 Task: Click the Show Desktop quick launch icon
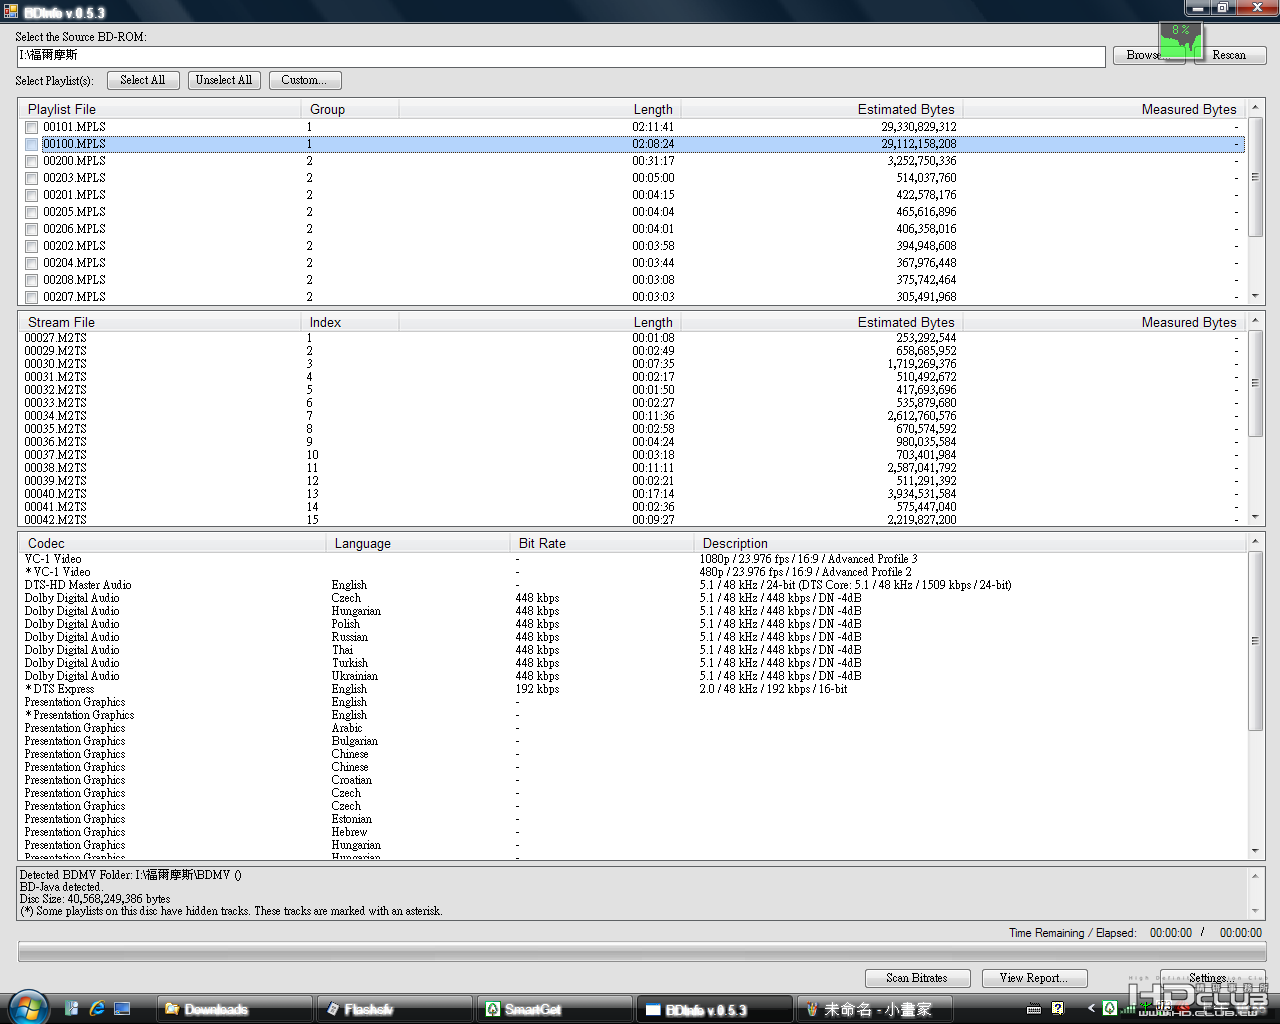click(x=122, y=1009)
